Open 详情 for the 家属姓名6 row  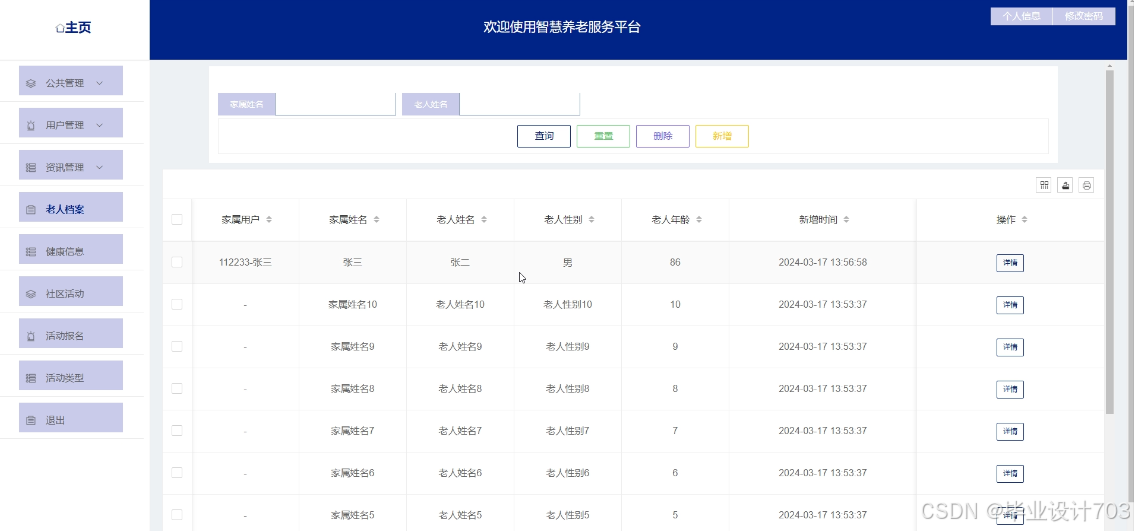[x=1010, y=474]
